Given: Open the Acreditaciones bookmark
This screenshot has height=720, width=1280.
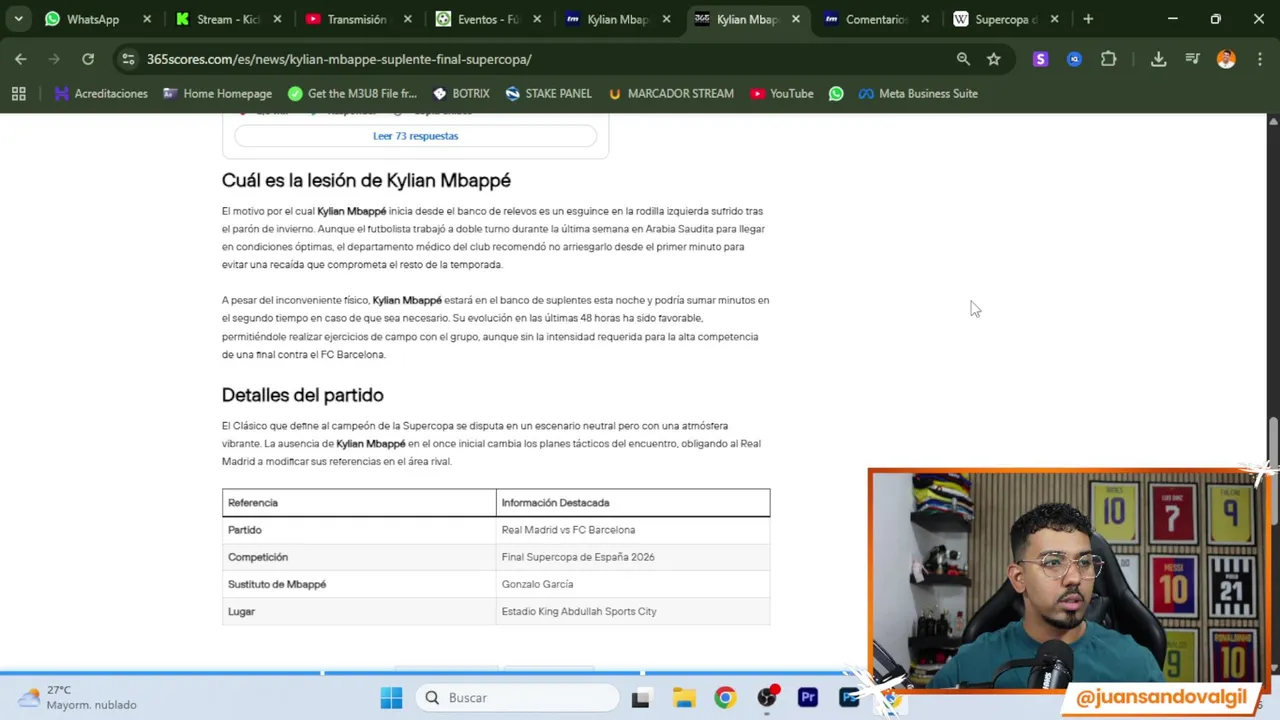Looking at the screenshot, I should (x=101, y=93).
